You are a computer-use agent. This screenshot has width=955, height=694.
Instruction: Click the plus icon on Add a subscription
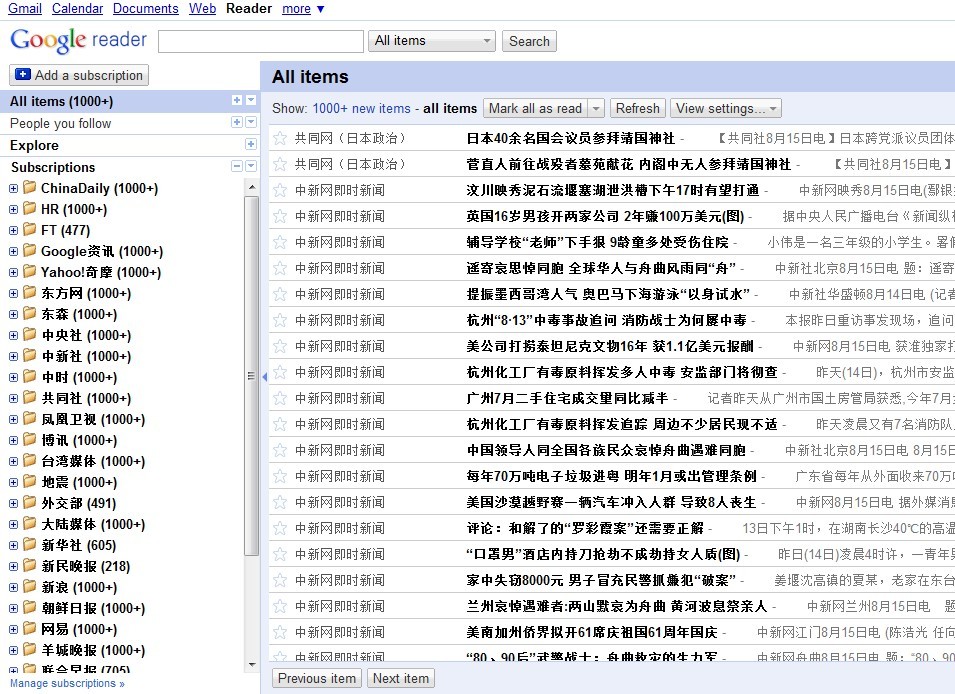point(23,75)
